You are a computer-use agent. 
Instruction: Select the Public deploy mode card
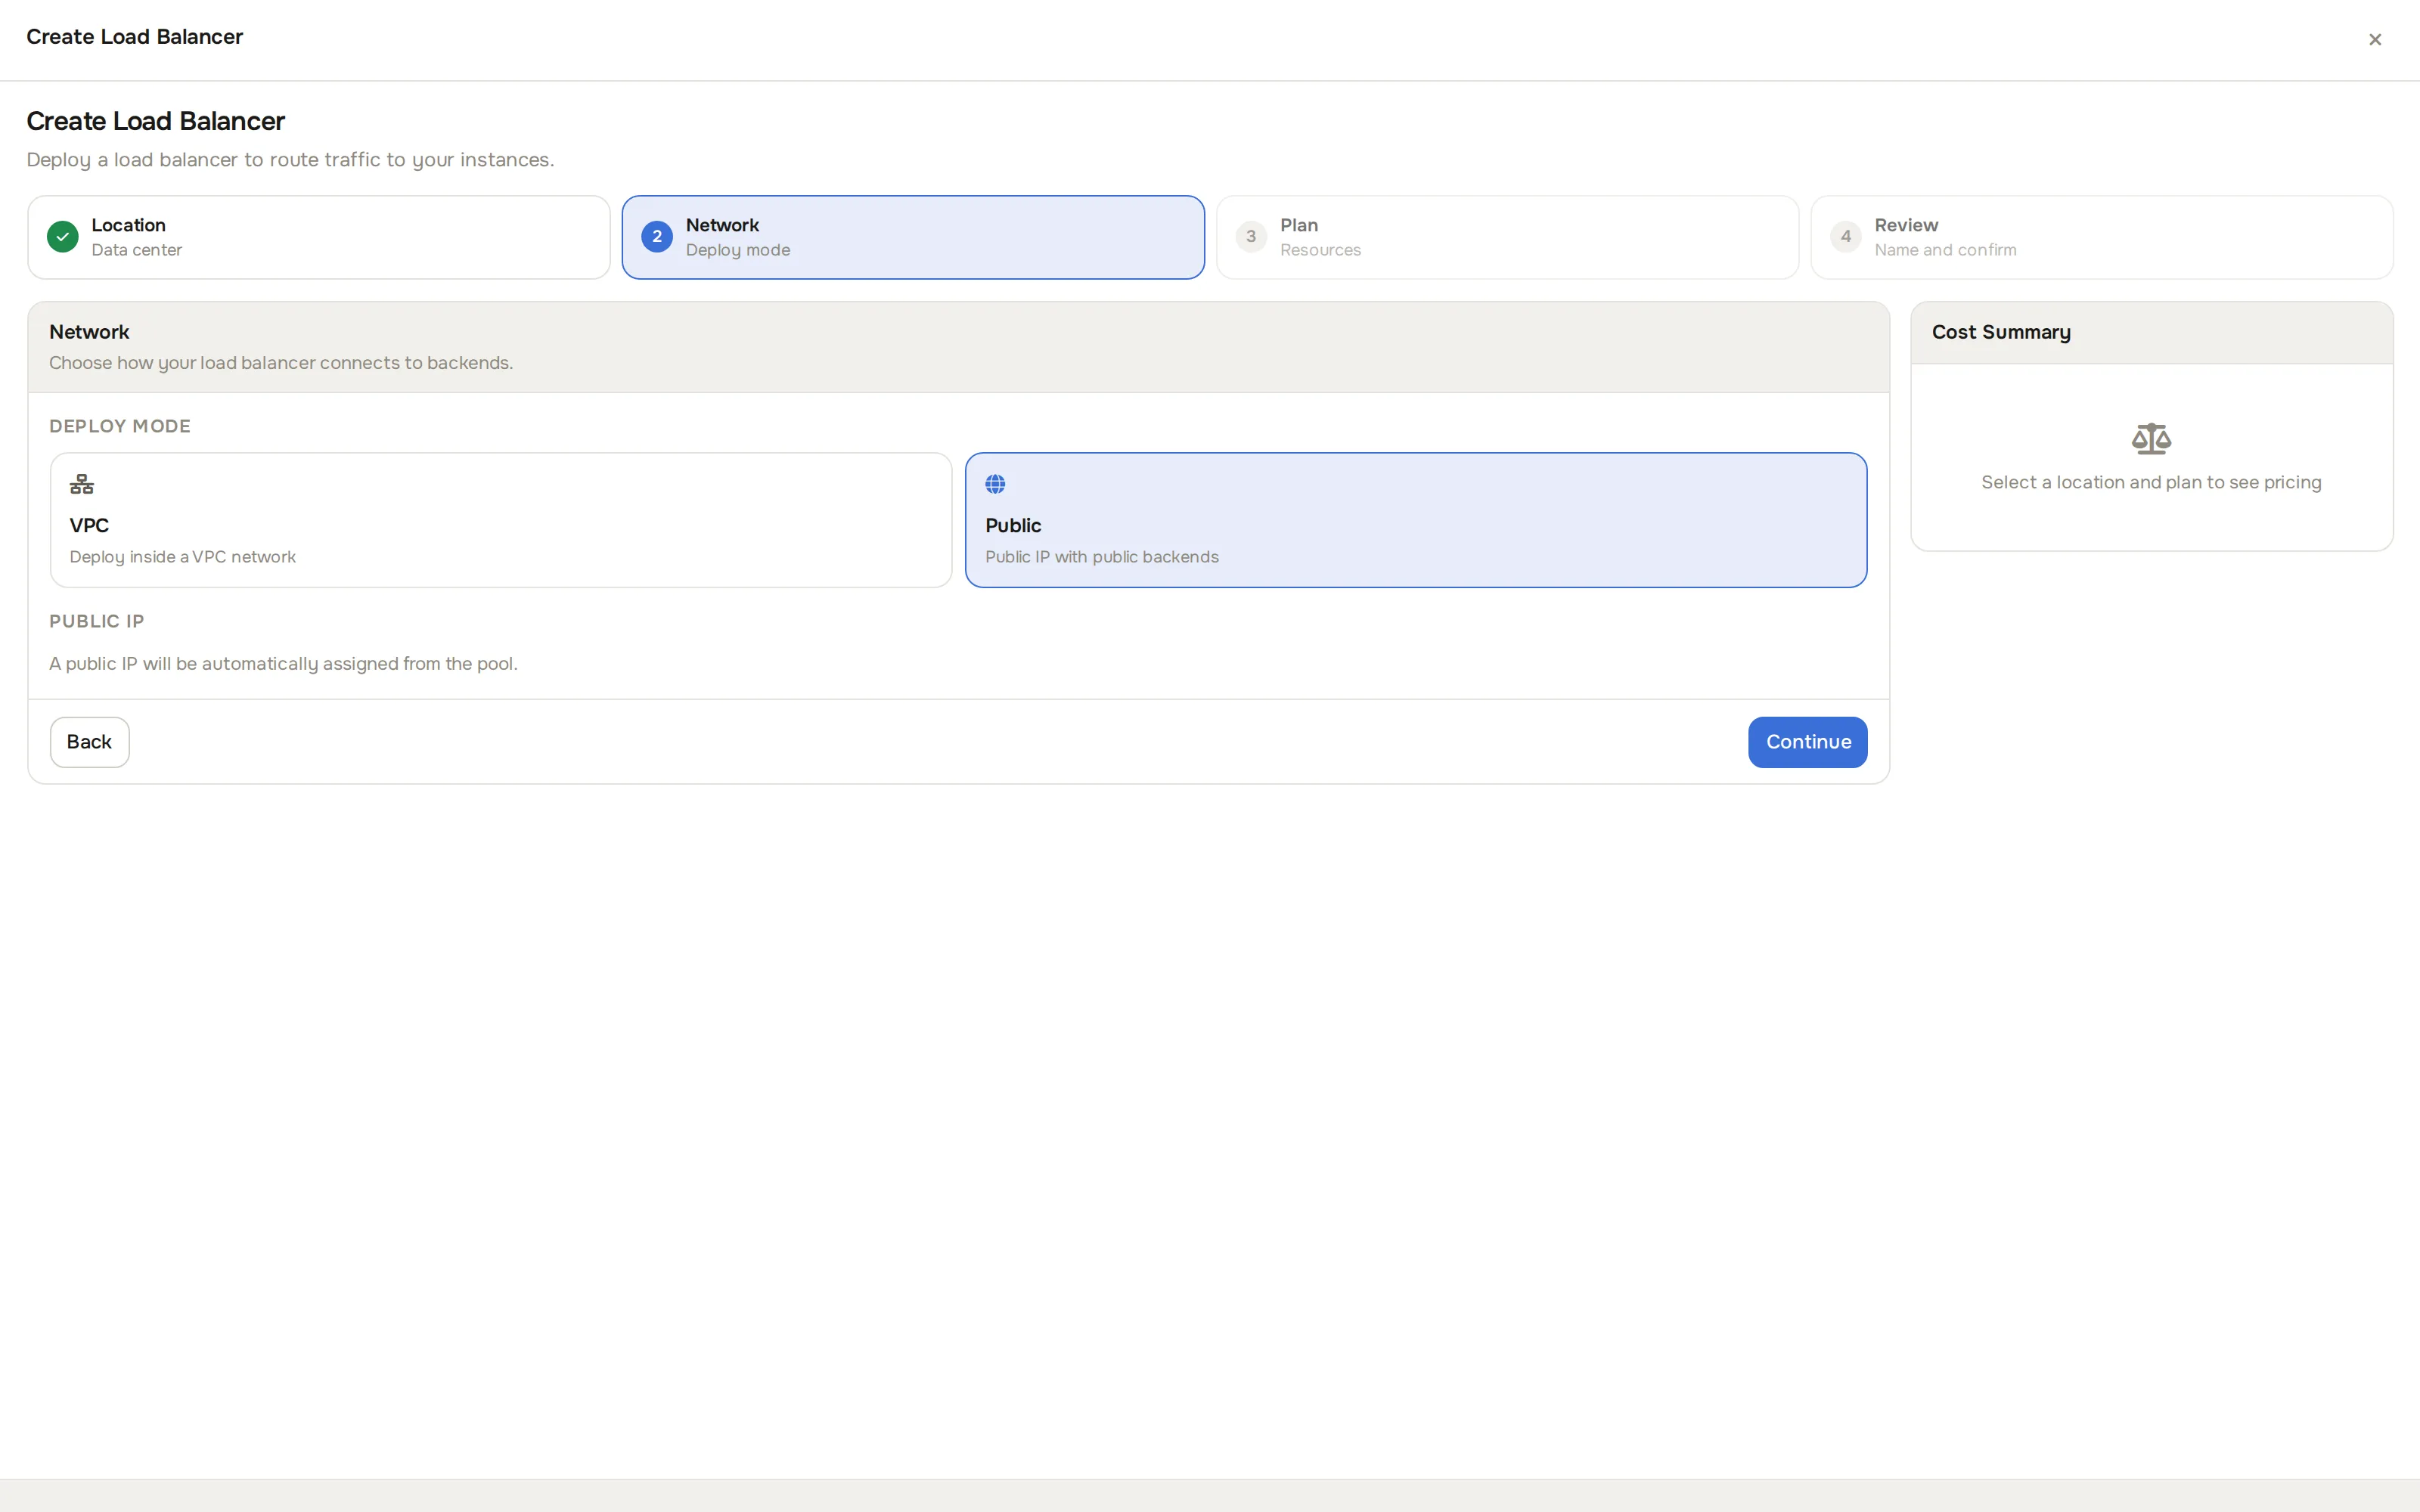(1416, 520)
